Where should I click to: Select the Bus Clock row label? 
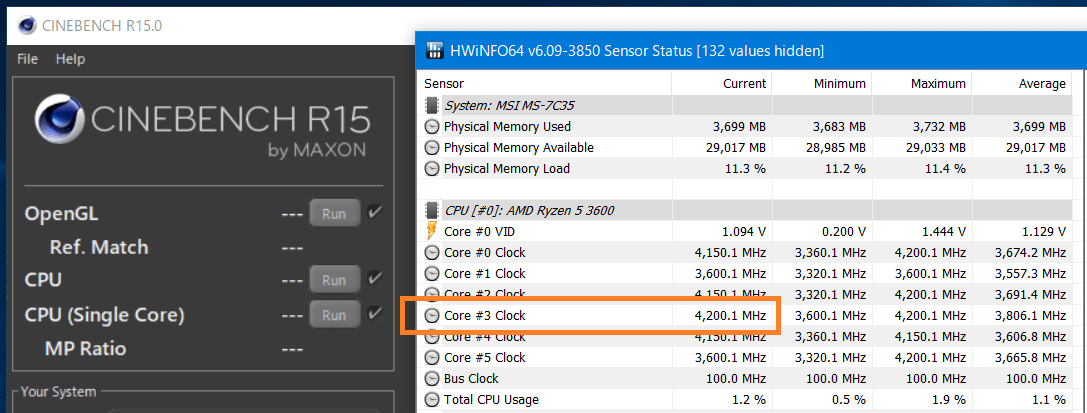(471, 378)
